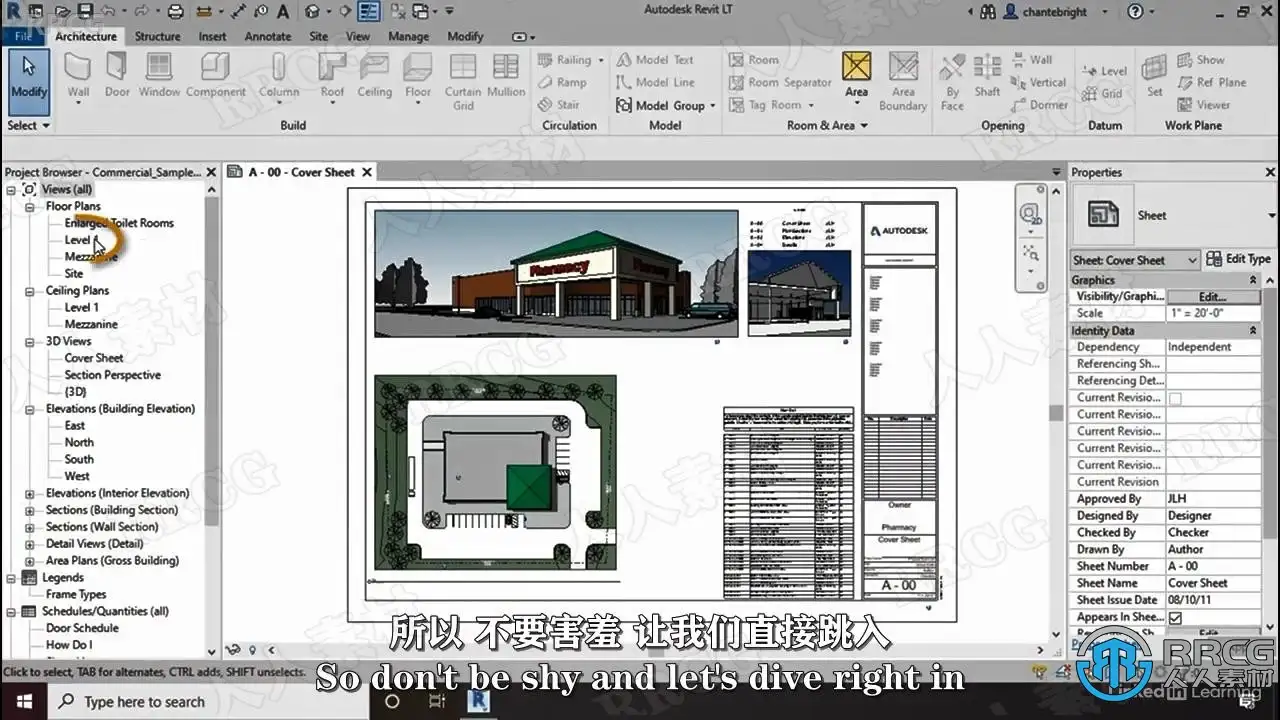Click the Set work plane tool

(1155, 76)
